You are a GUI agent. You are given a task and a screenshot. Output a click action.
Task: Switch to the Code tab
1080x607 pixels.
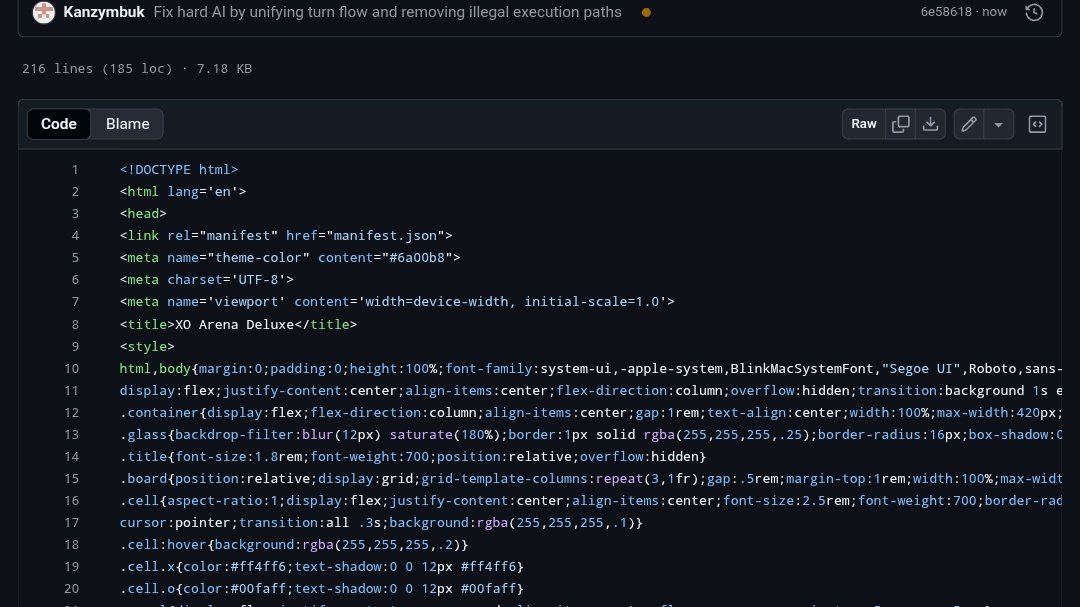[59, 124]
